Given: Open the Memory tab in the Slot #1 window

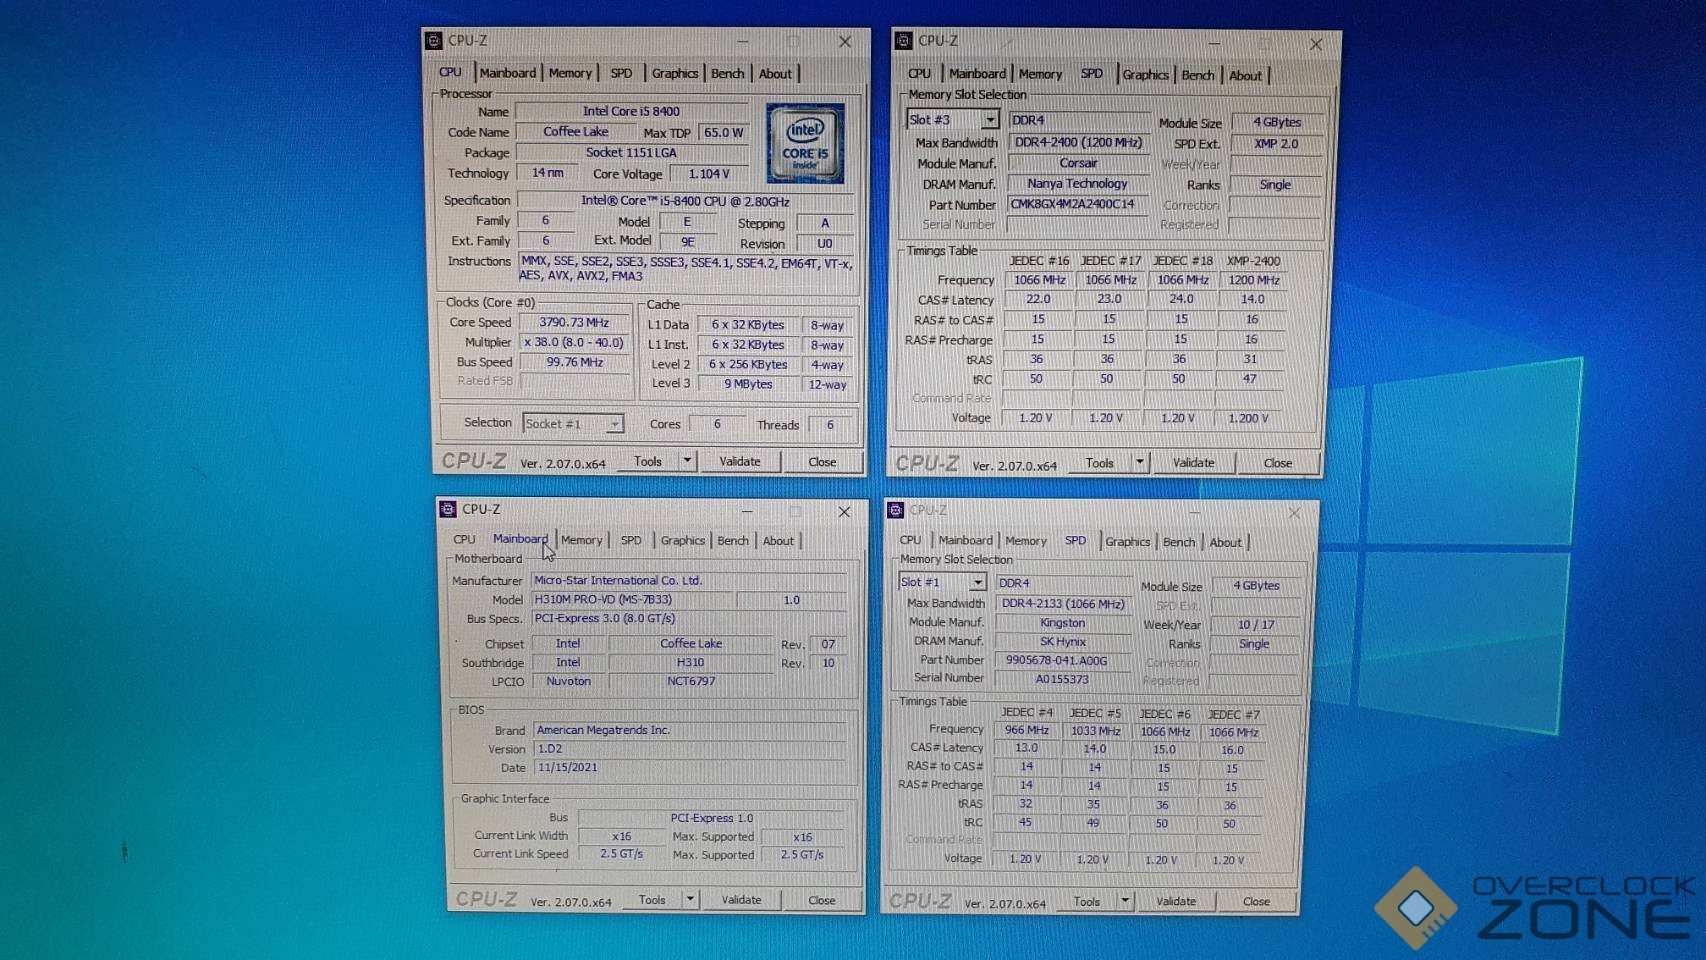Looking at the screenshot, I should [1026, 541].
